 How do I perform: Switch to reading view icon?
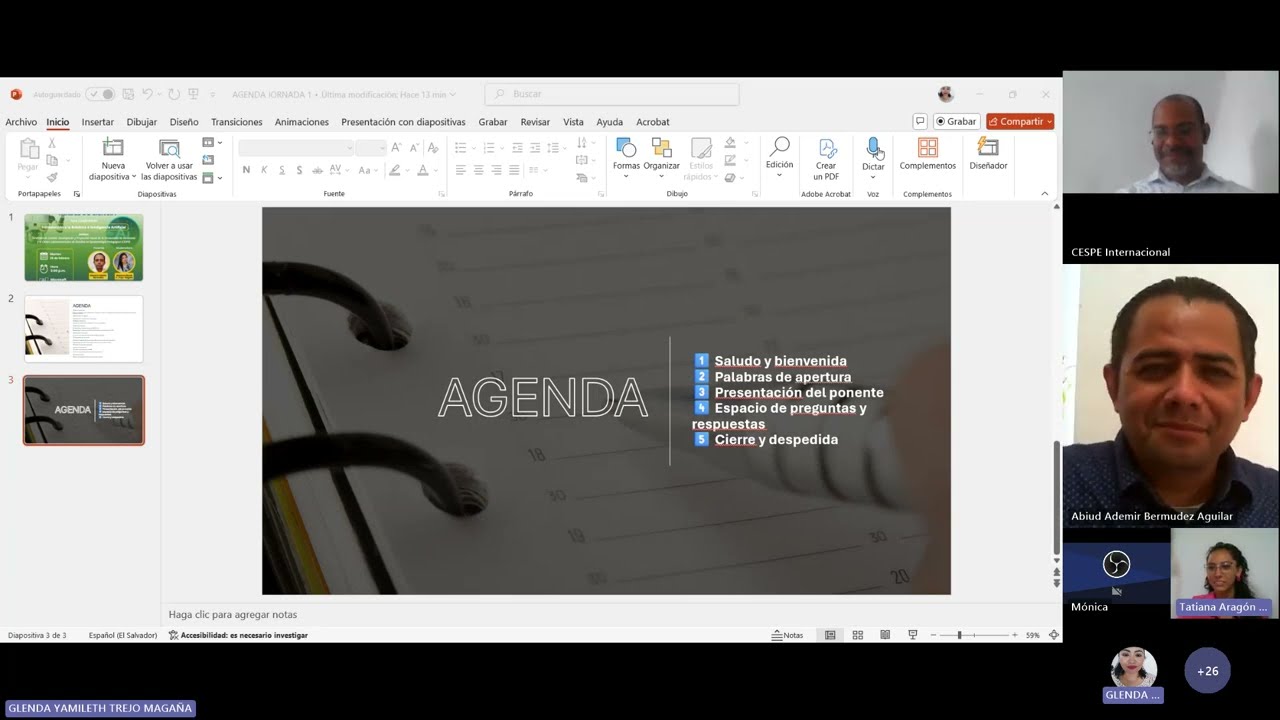pyautogui.click(x=885, y=635)
